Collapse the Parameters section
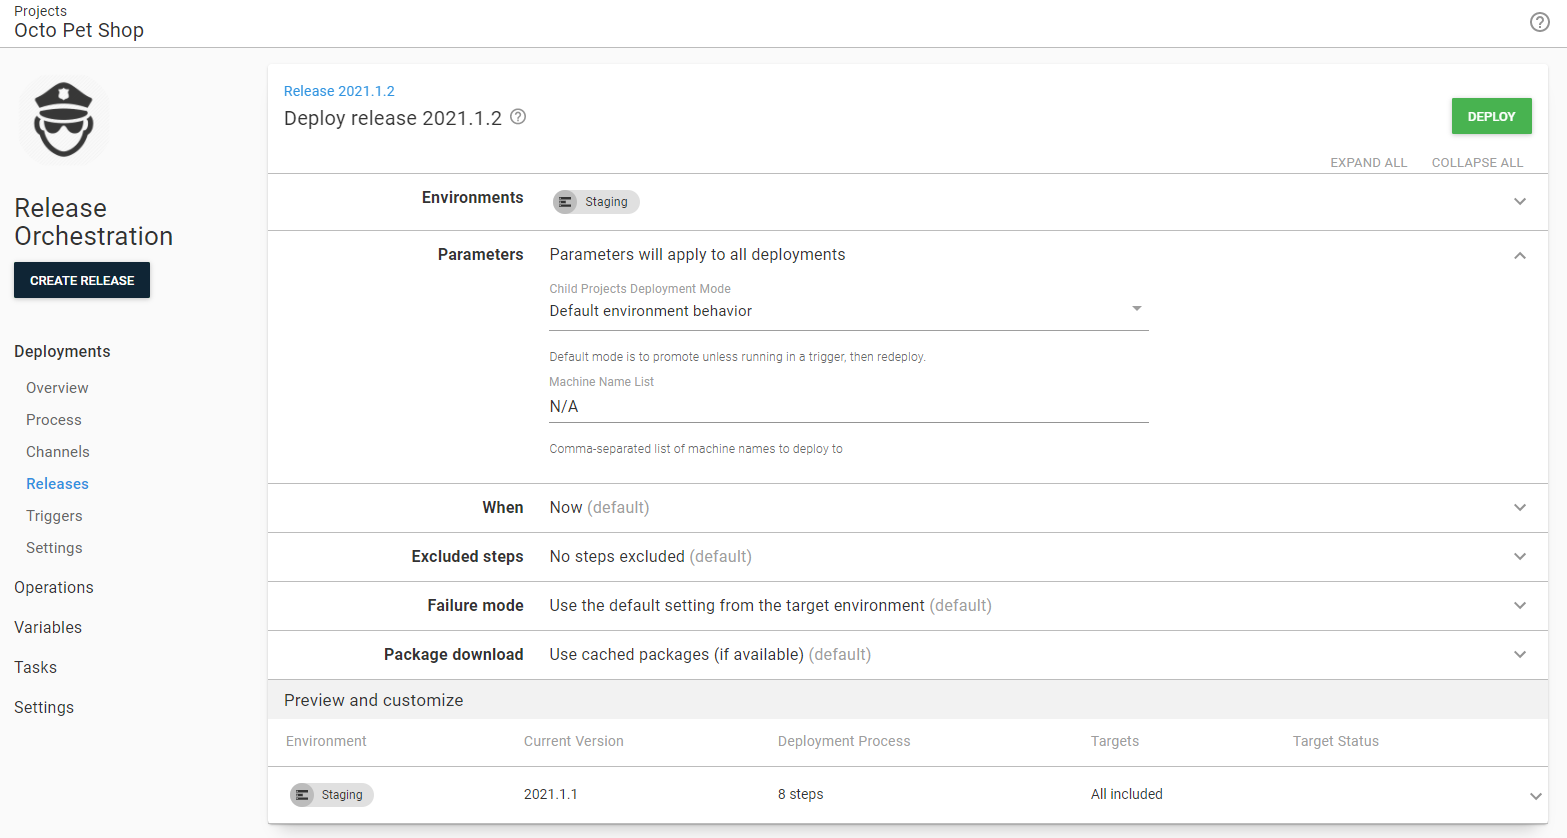1567x838 pixels. click(1519, 256)
